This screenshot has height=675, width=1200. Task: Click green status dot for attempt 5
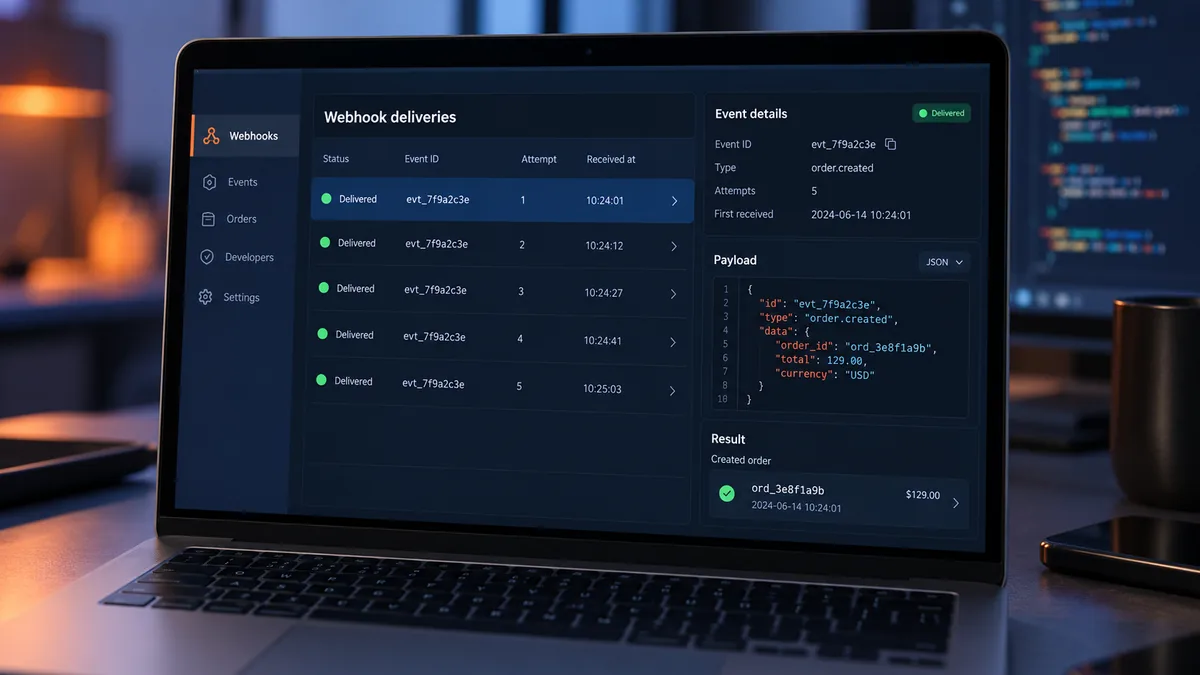point(321,380)
